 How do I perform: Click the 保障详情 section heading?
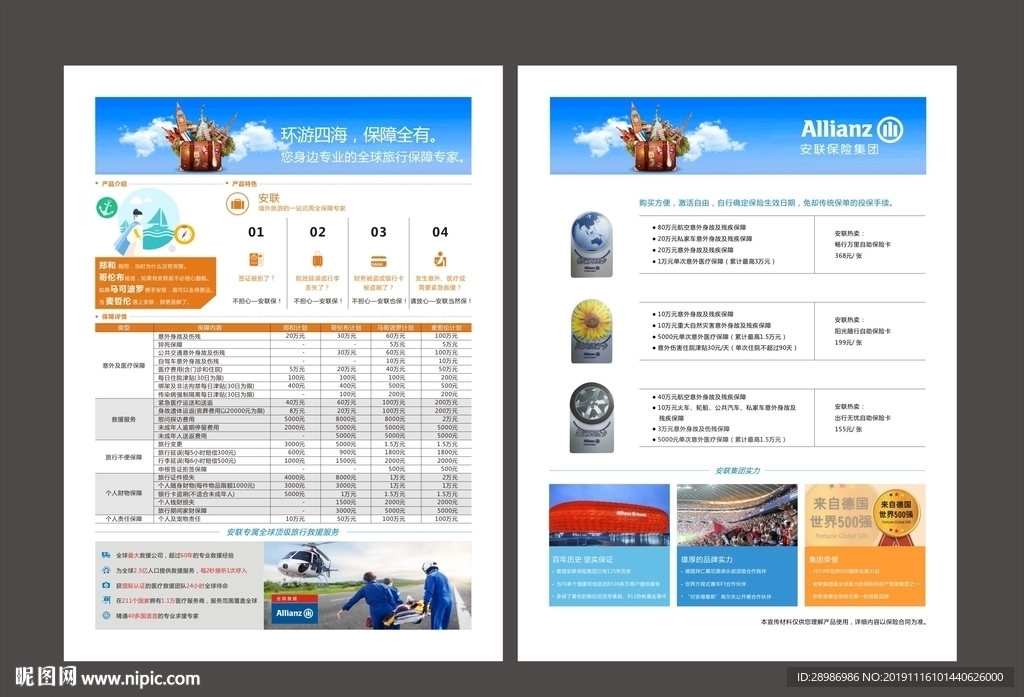[x=114, y=316]
